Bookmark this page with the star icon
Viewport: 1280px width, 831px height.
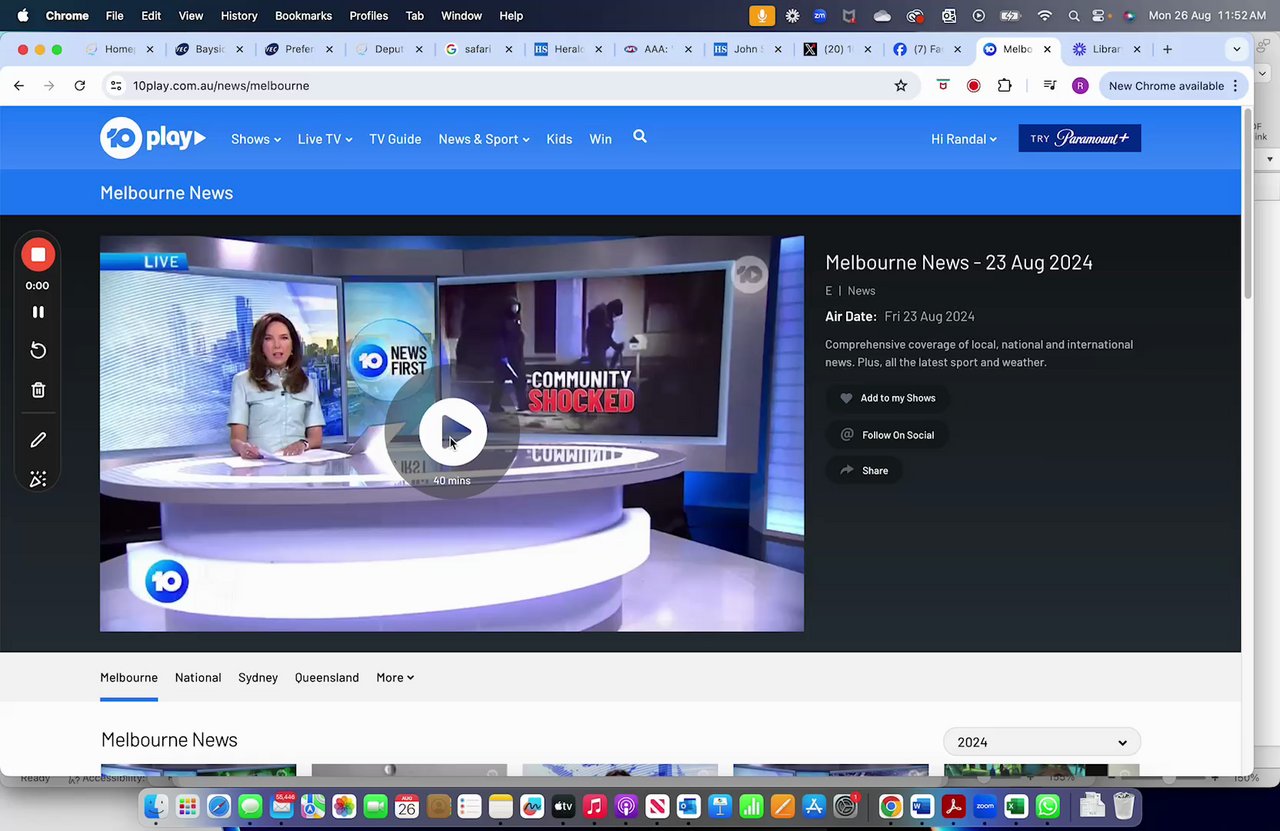(900, 86)
